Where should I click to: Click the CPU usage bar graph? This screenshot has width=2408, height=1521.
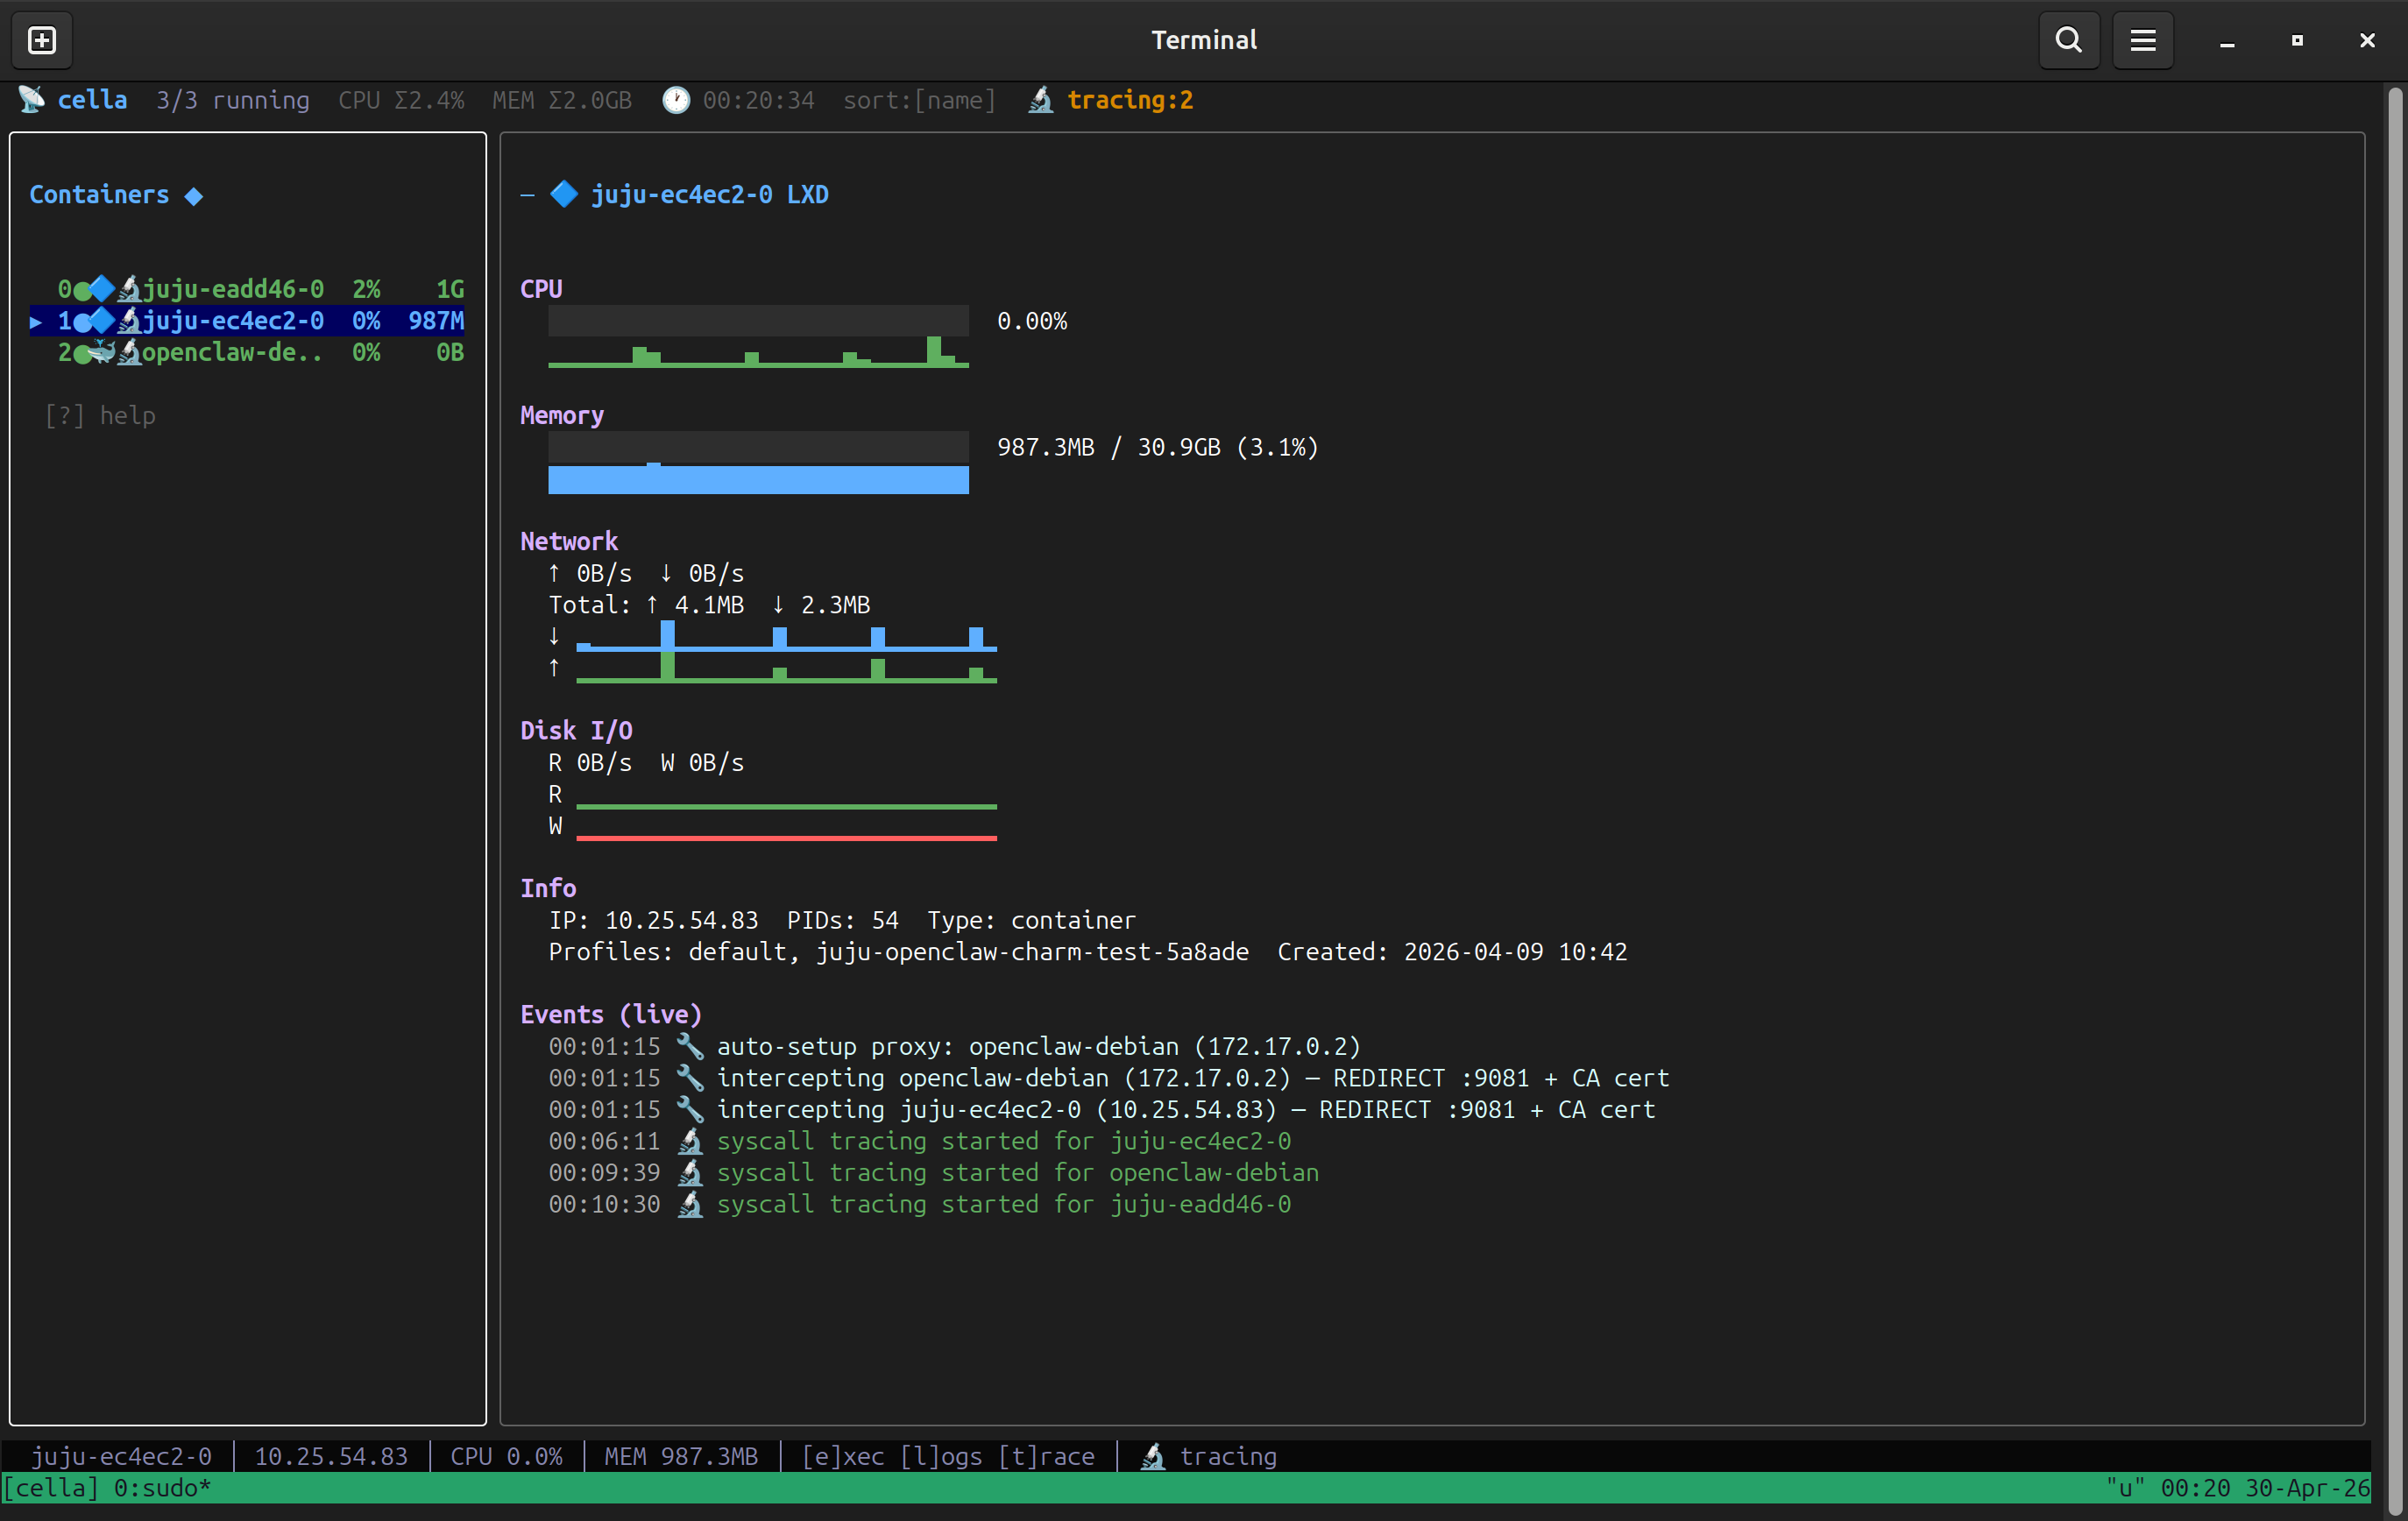click(x=758, y=337)
